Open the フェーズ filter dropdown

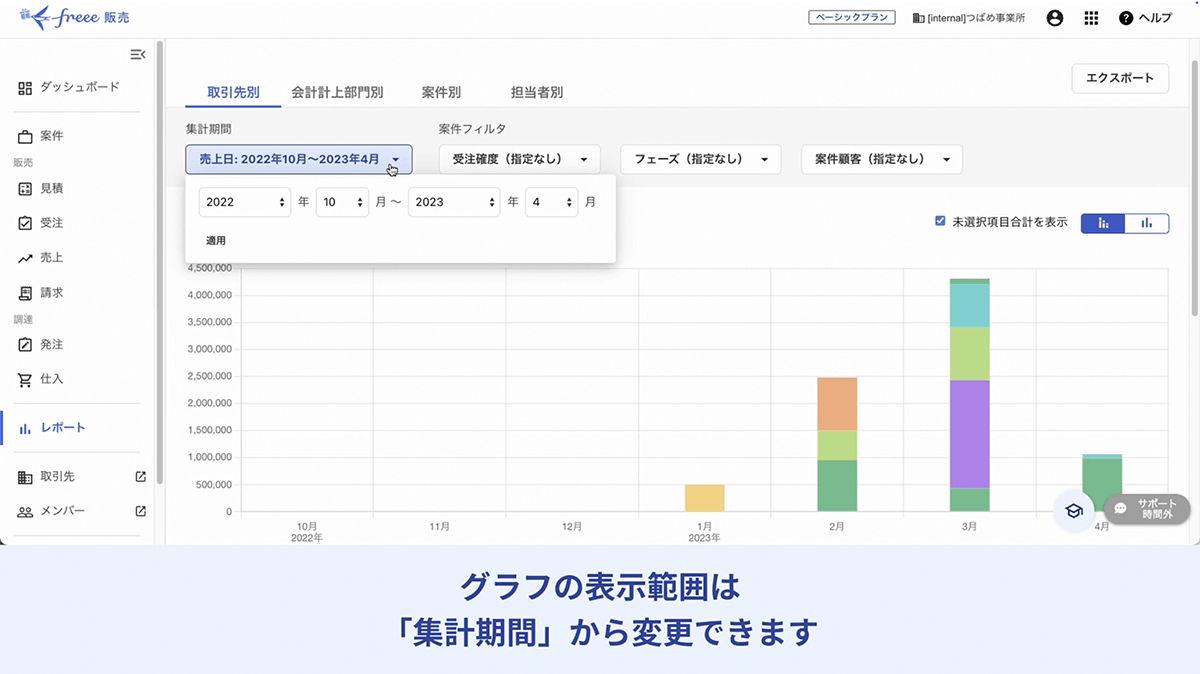700,159
